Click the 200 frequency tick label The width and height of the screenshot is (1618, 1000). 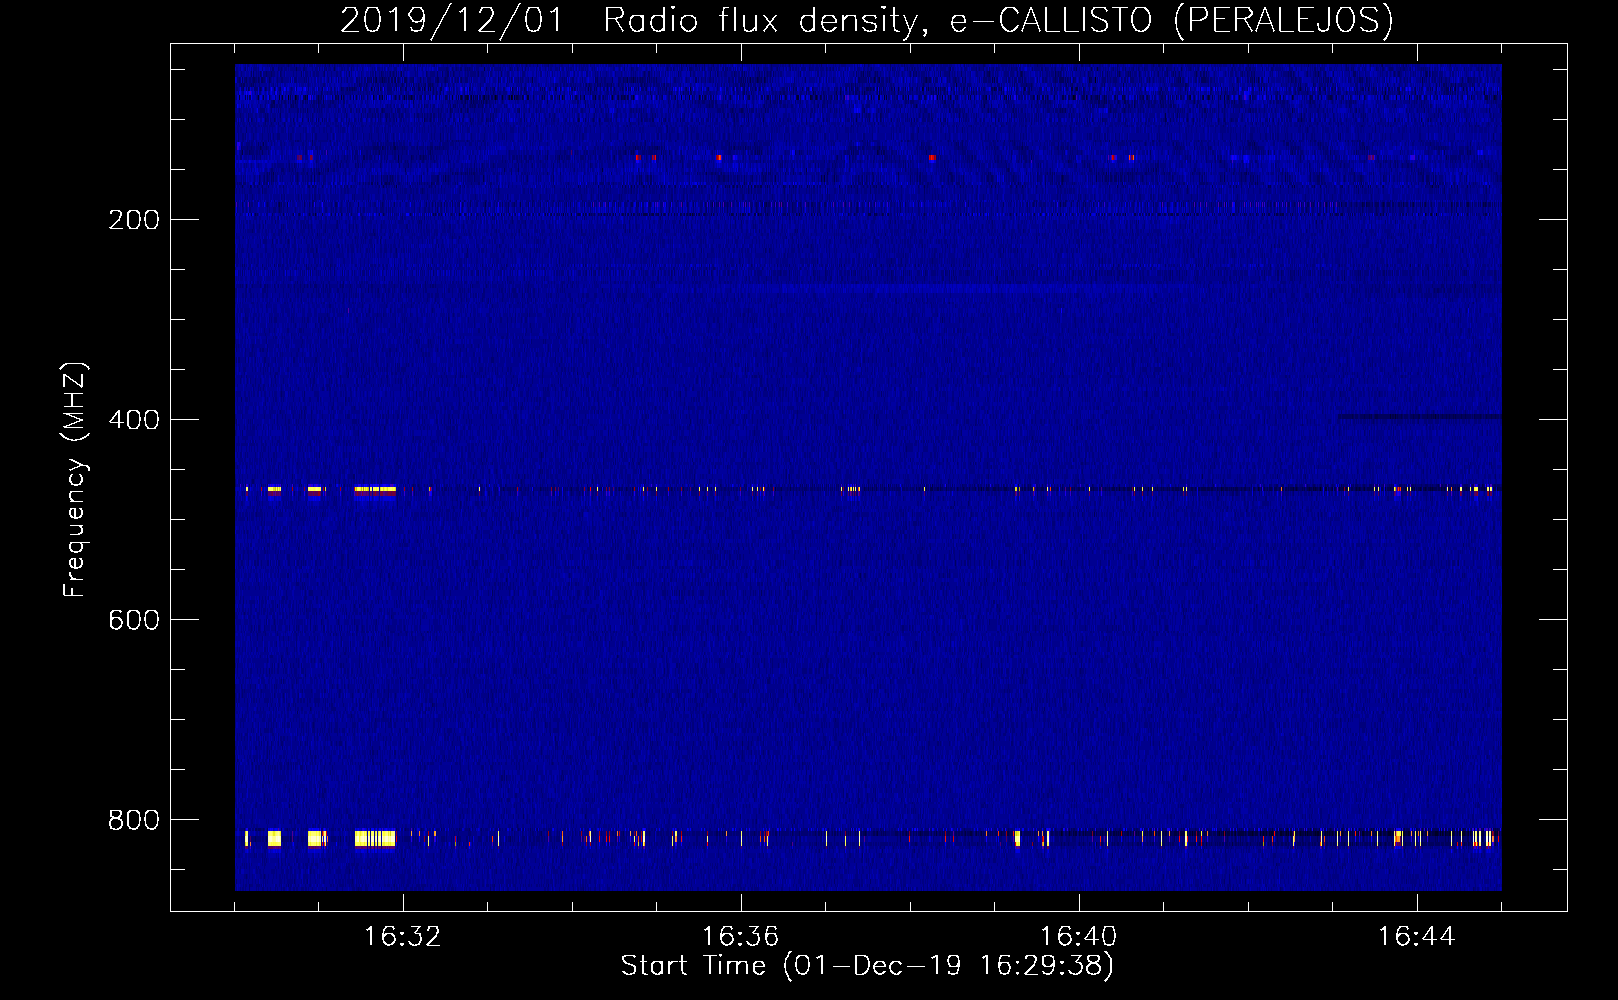tap(134, 220)
